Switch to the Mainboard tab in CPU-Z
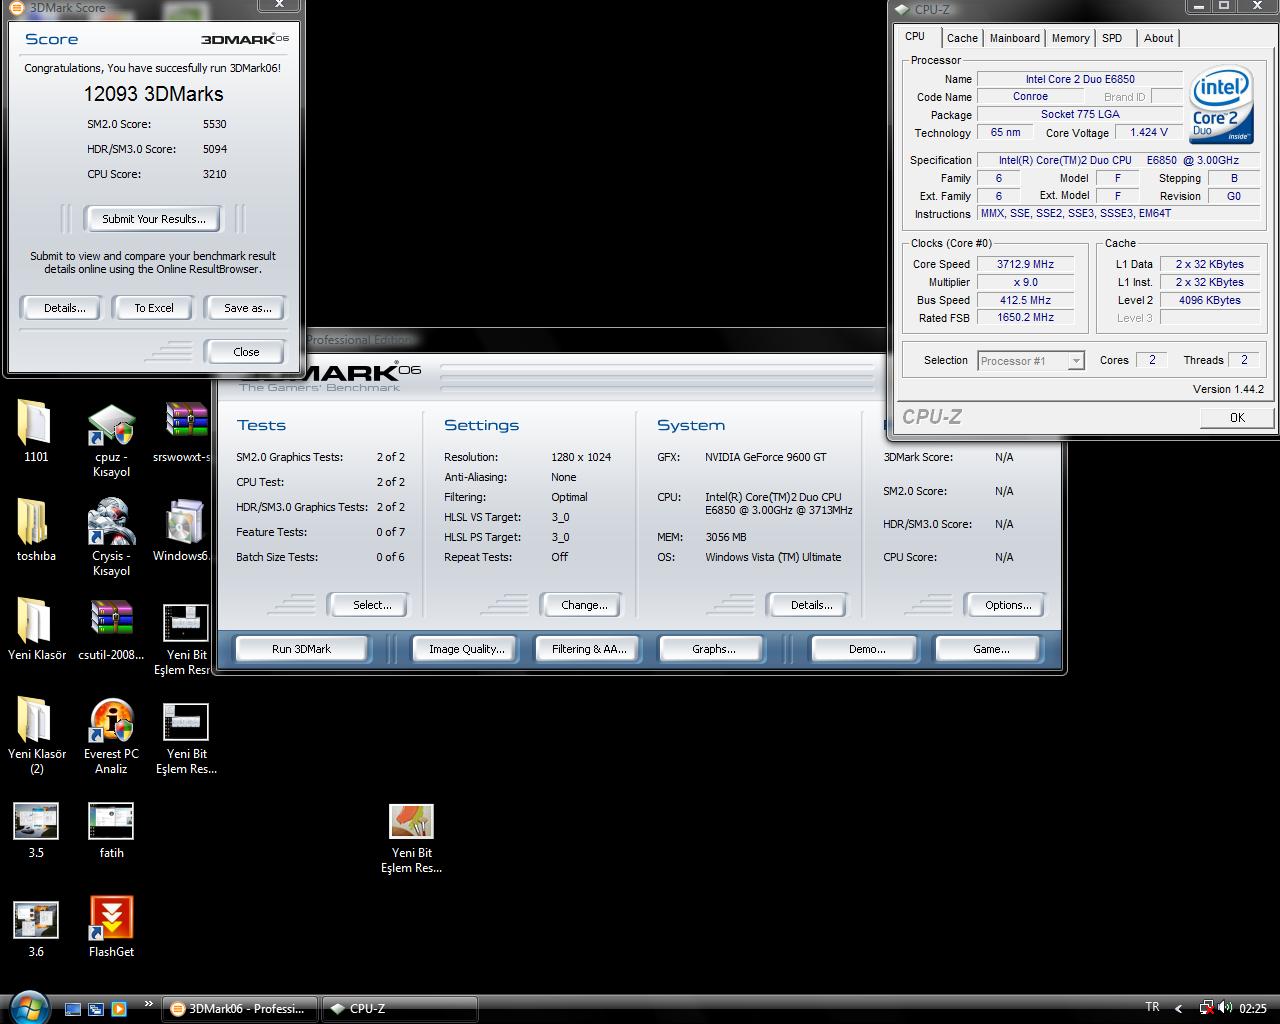This screenshot has height=1024, width=1280. click(x=1015, y=38)
